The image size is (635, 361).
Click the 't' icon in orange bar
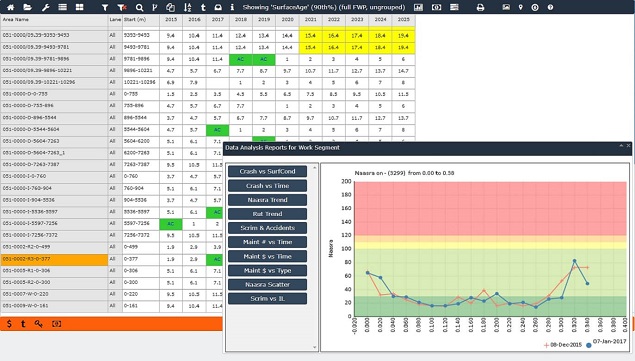23,324
